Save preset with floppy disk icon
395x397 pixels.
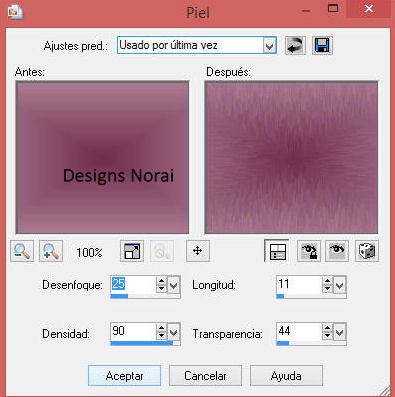point(322,46)
